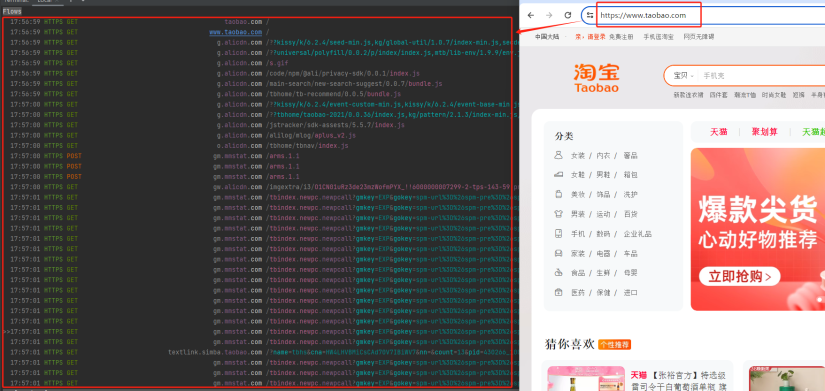Image resolution: width=825 pixels, height=391 pixels.
Task: Select the new-search-suggest bundle.js flow
Action: coord(257,84)
